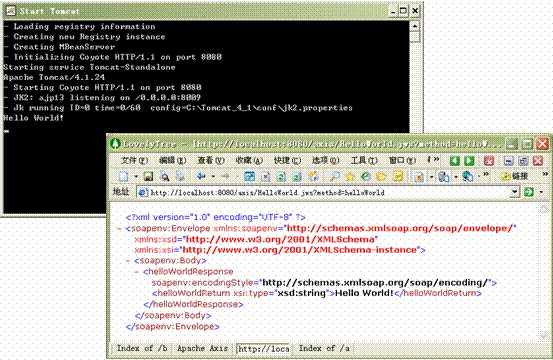Image resolution: width=553 pixels, height=360 pixels.
Task: Click the 链接 links toolbar button
Action: (x=515, y=176)
